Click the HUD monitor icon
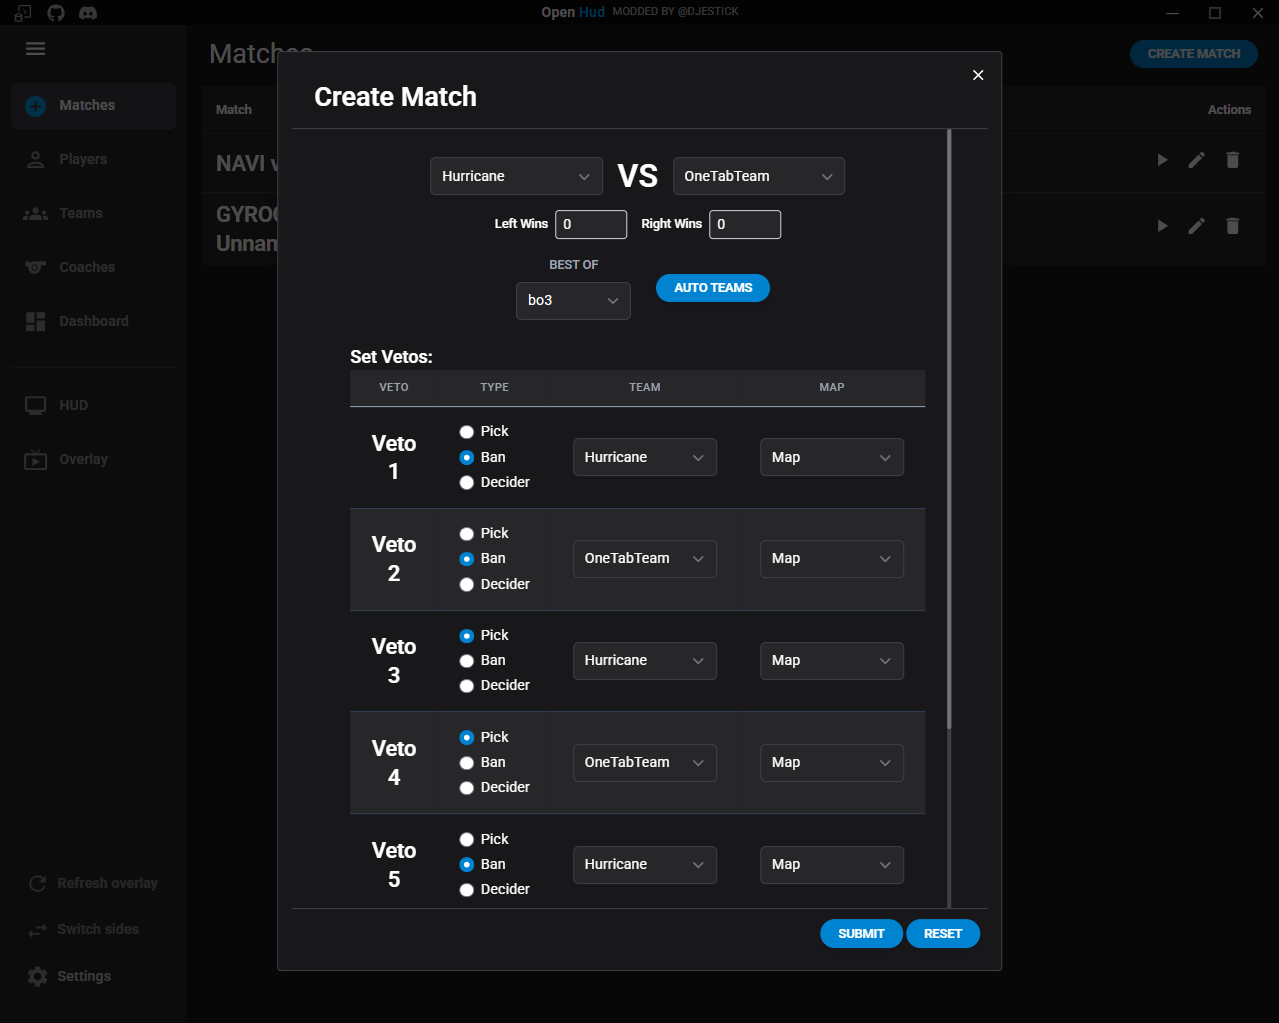This screenshot has width=1279, height=1023. click(36, 406)
